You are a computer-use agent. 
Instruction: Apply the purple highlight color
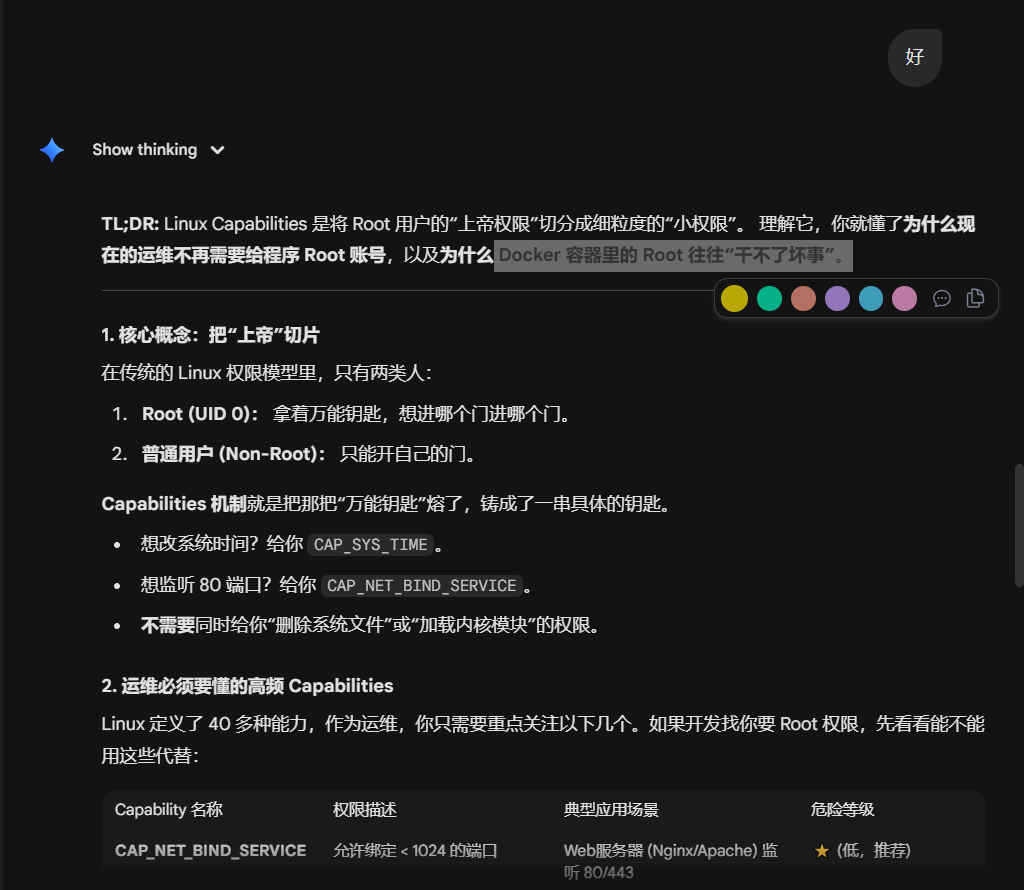click(837, 298)
